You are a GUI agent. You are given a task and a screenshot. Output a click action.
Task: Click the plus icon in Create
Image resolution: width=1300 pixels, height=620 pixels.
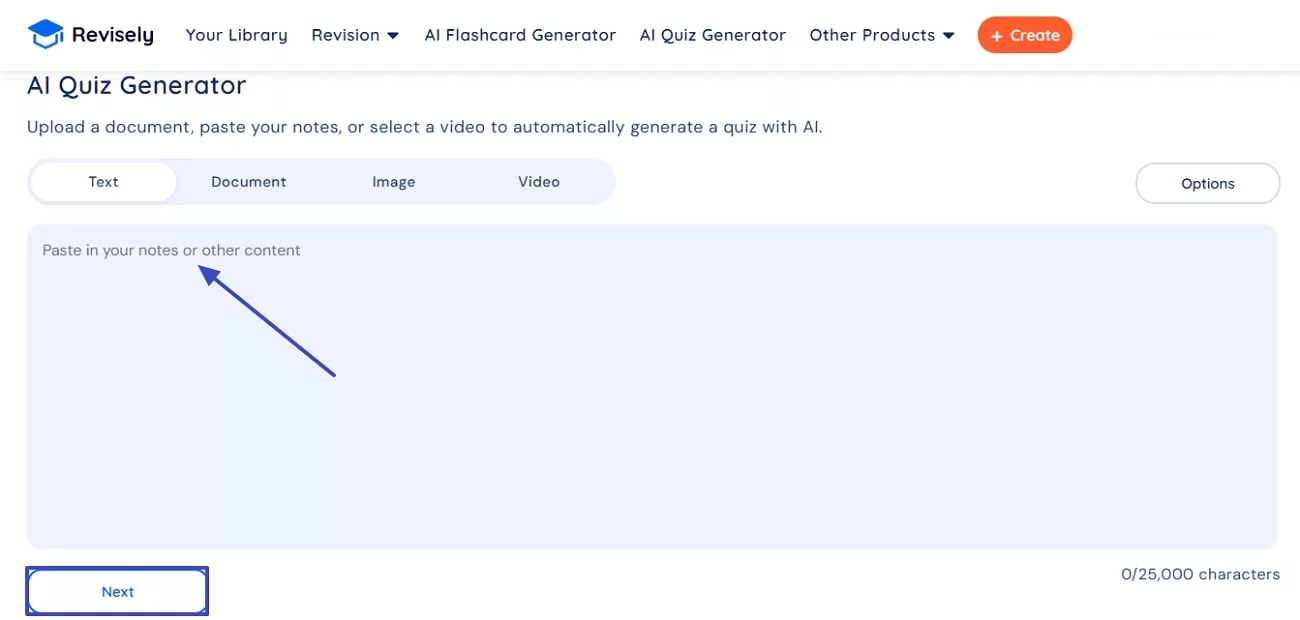point(996,36)
